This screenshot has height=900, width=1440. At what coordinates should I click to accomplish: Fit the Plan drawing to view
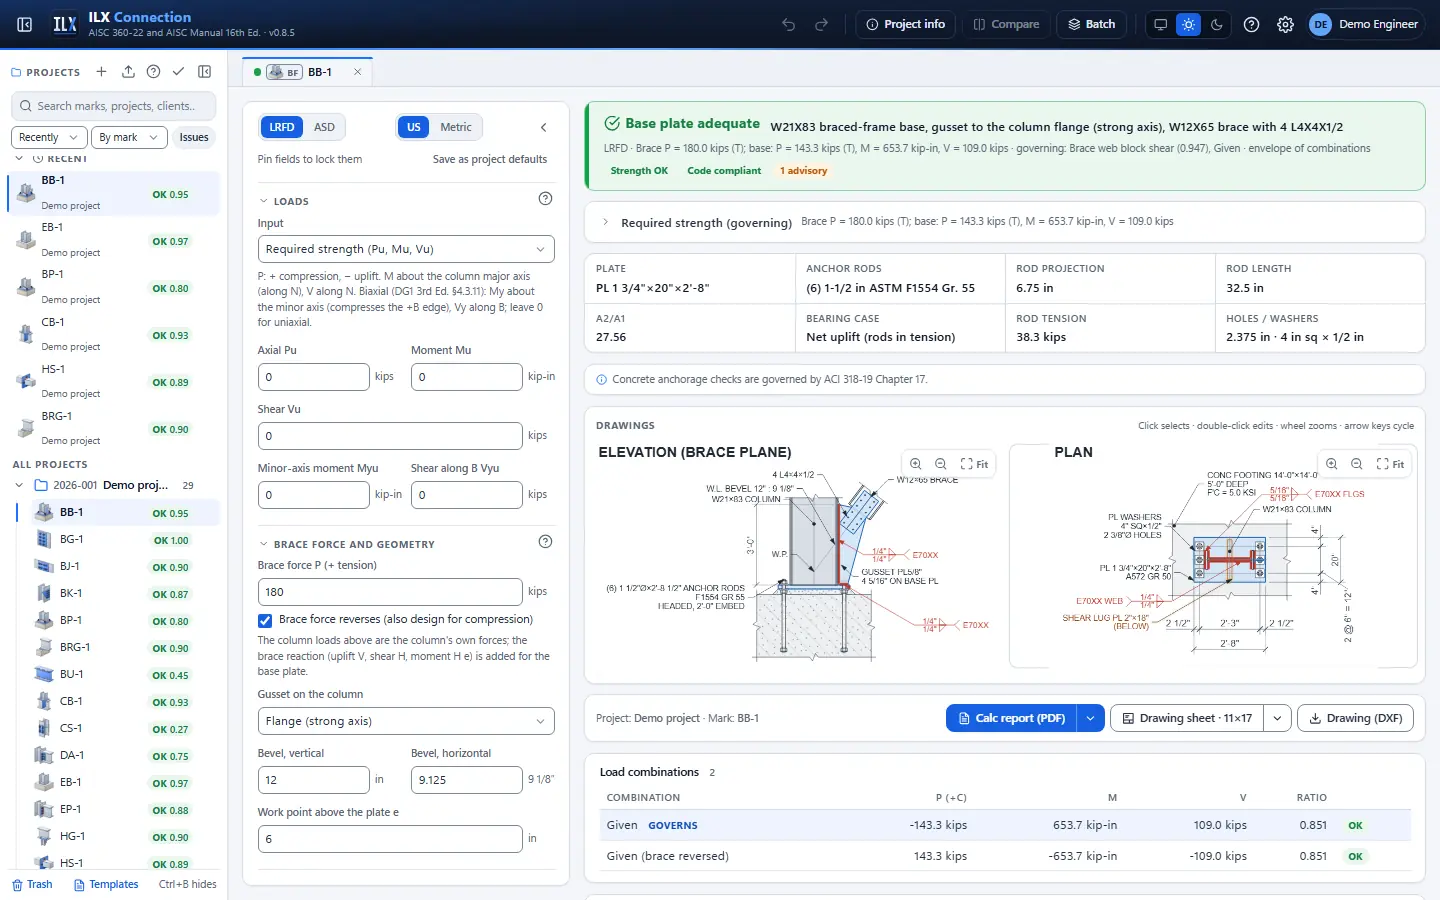(1390, 464)
